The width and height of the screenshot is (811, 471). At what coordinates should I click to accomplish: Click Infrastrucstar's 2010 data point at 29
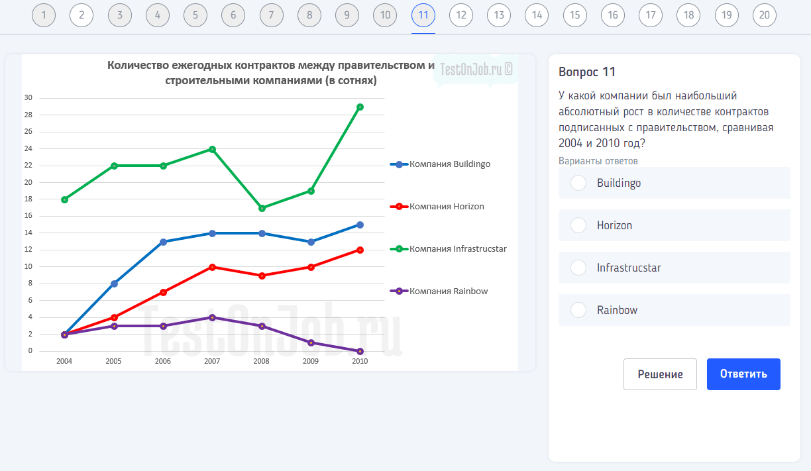tap(360, 106)
